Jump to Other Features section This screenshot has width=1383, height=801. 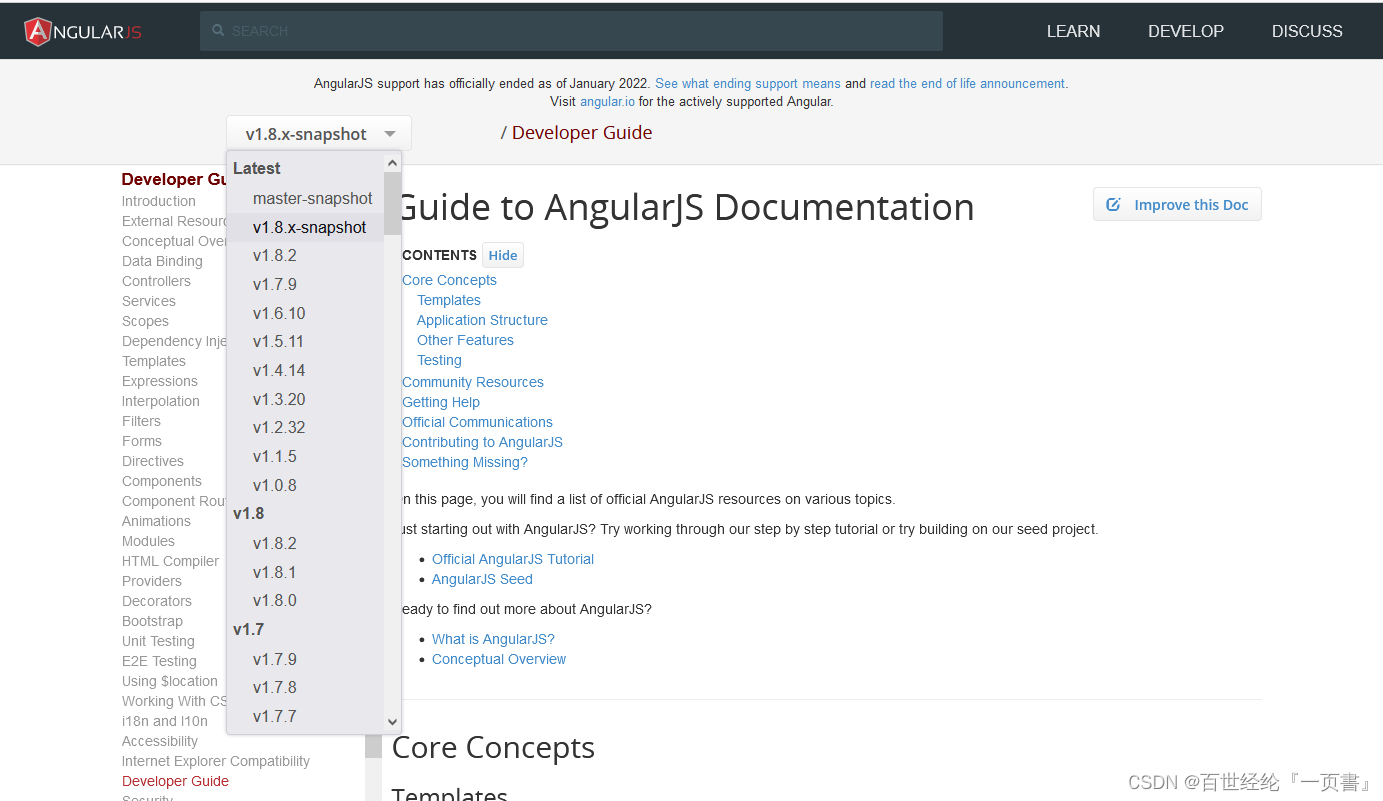[x=465, y=340]
